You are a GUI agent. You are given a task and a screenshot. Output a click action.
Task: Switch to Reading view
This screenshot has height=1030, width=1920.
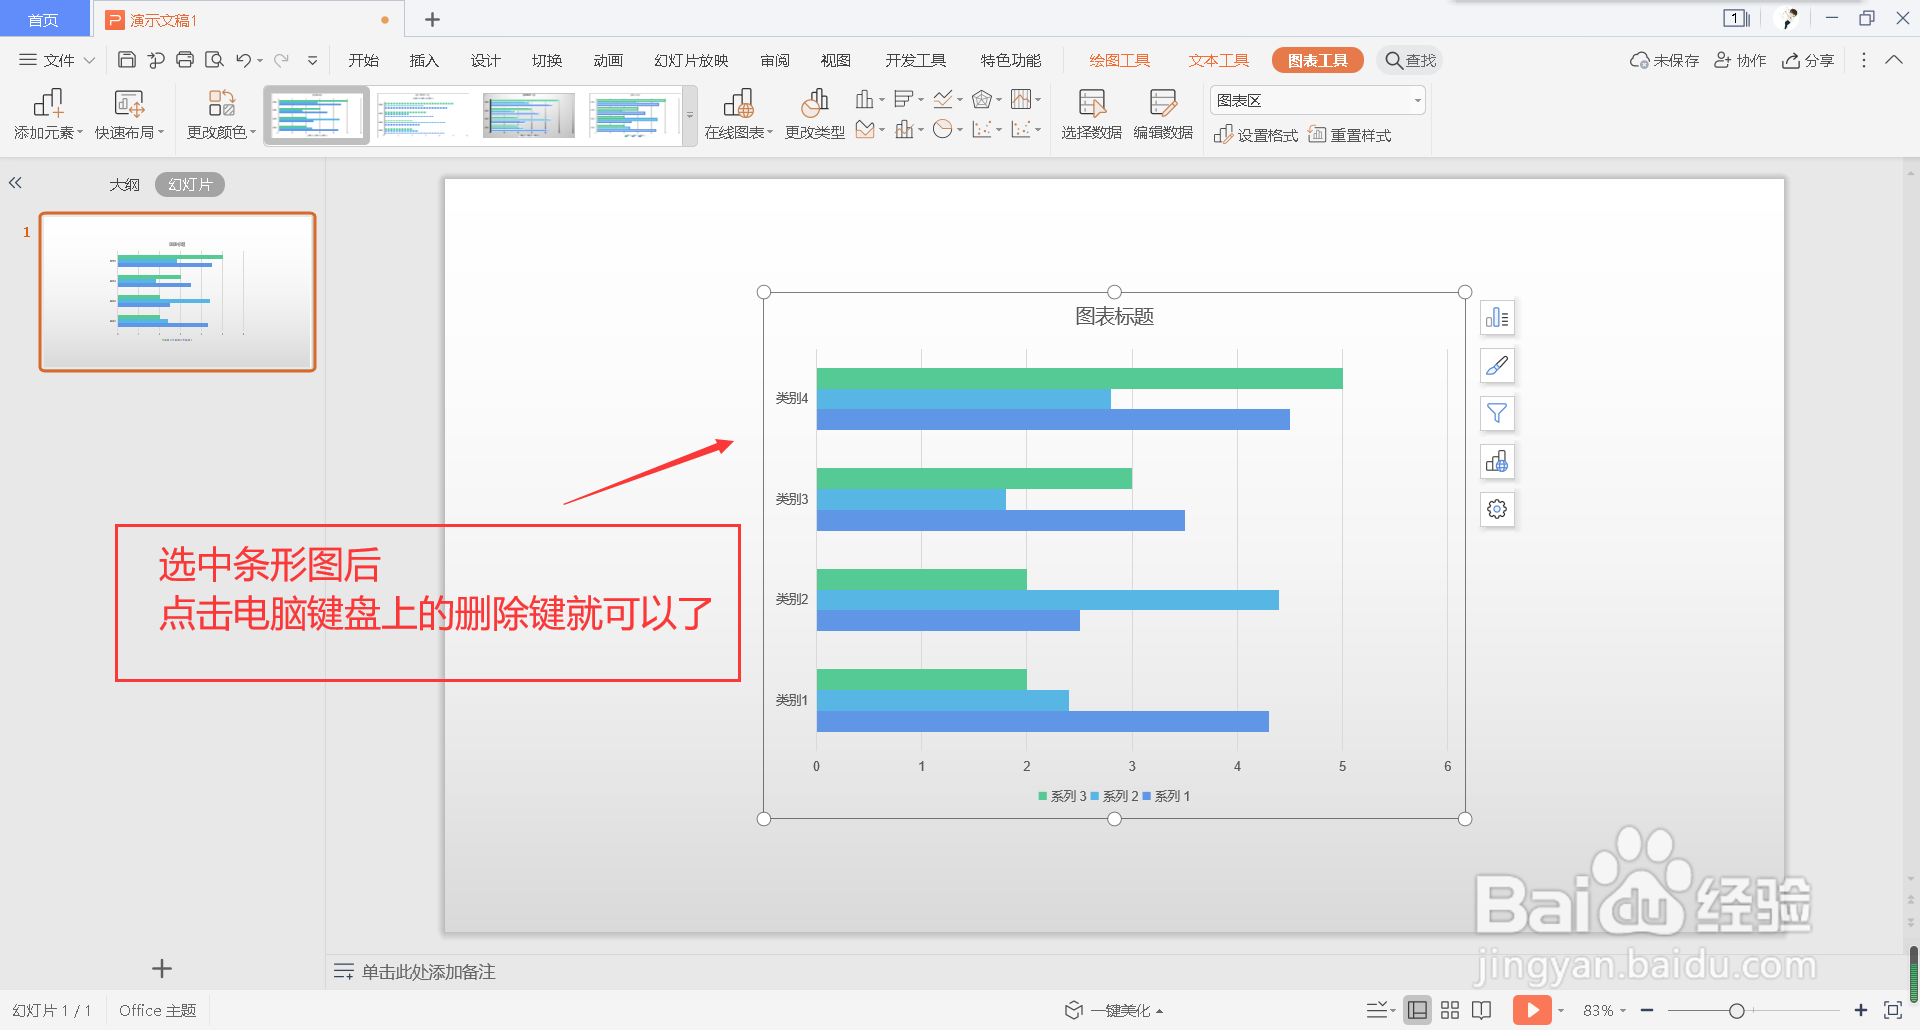(x=1482, y=1010)
